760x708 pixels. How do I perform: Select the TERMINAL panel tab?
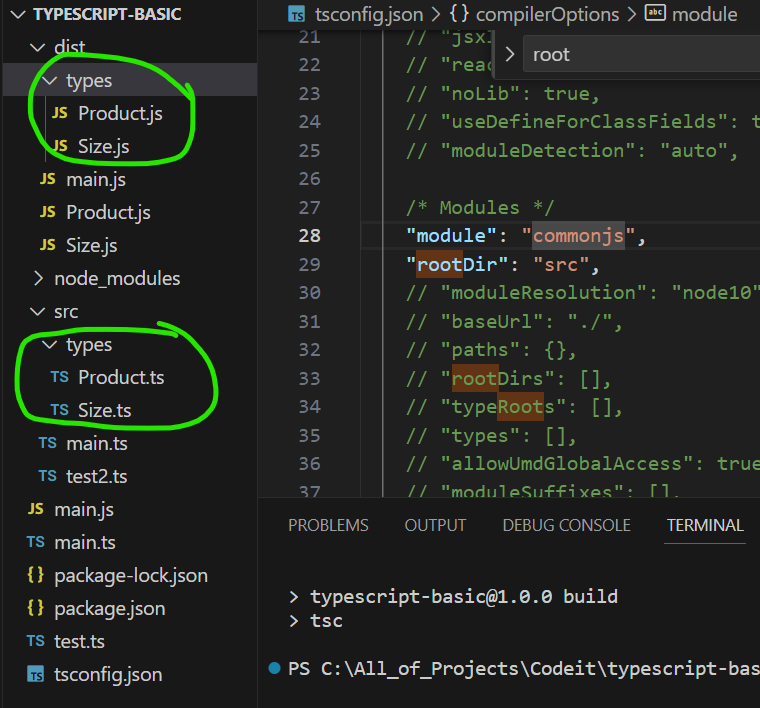click(705, 525)
